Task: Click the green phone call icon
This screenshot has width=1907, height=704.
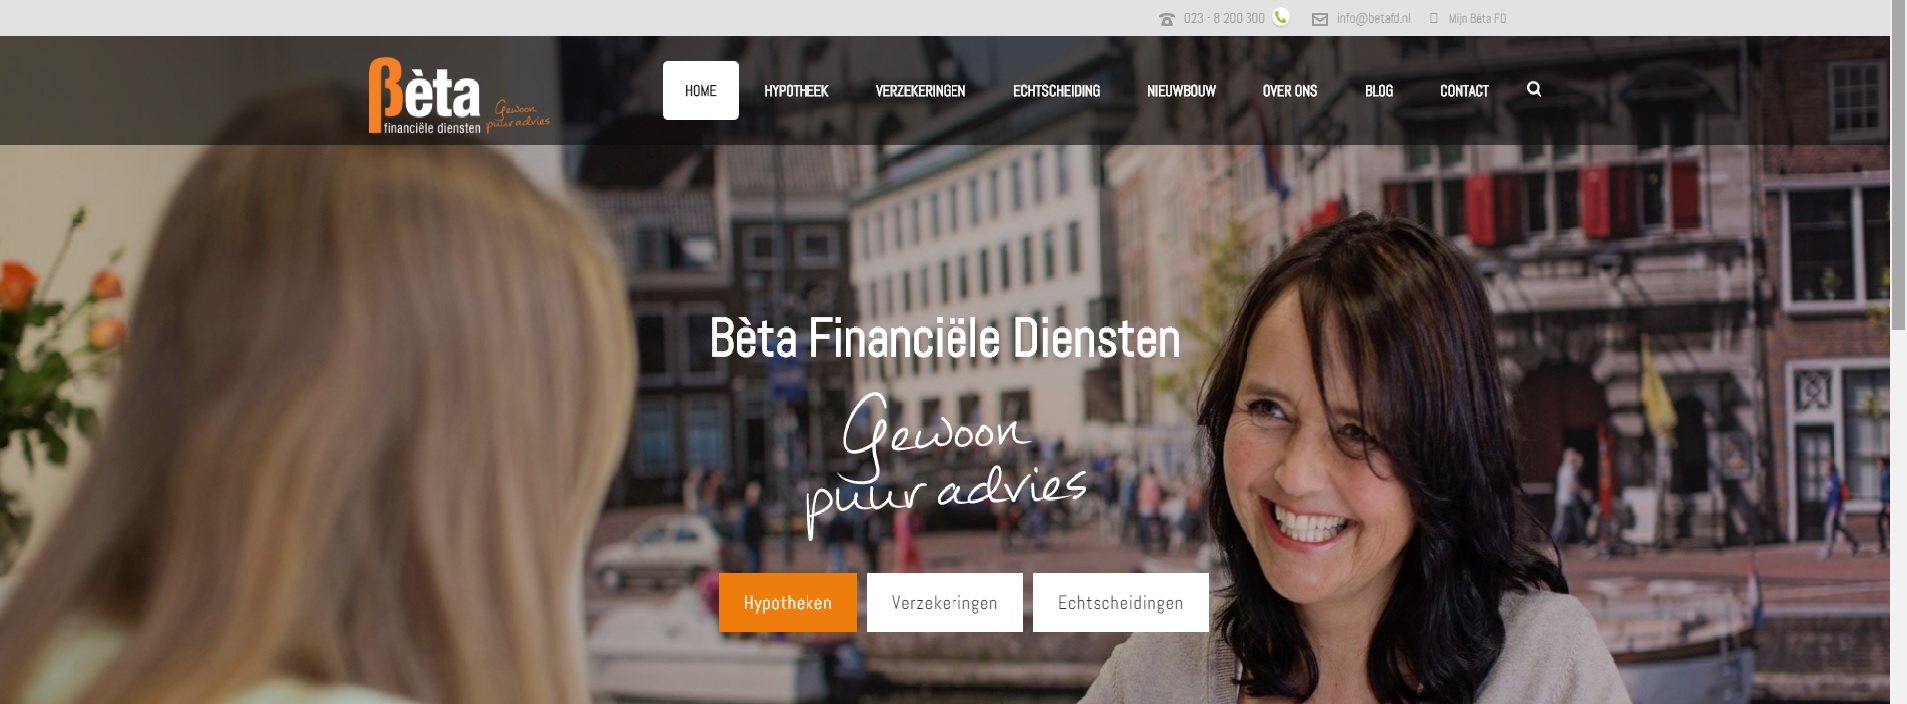Action: (x=1281, y=17)
